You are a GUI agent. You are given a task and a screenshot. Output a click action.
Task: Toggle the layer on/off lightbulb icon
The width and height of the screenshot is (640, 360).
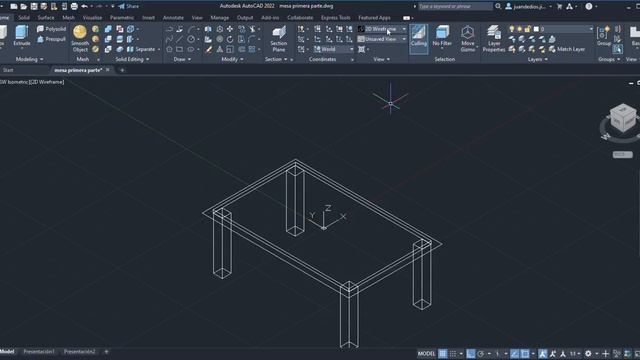coord(512,29)
